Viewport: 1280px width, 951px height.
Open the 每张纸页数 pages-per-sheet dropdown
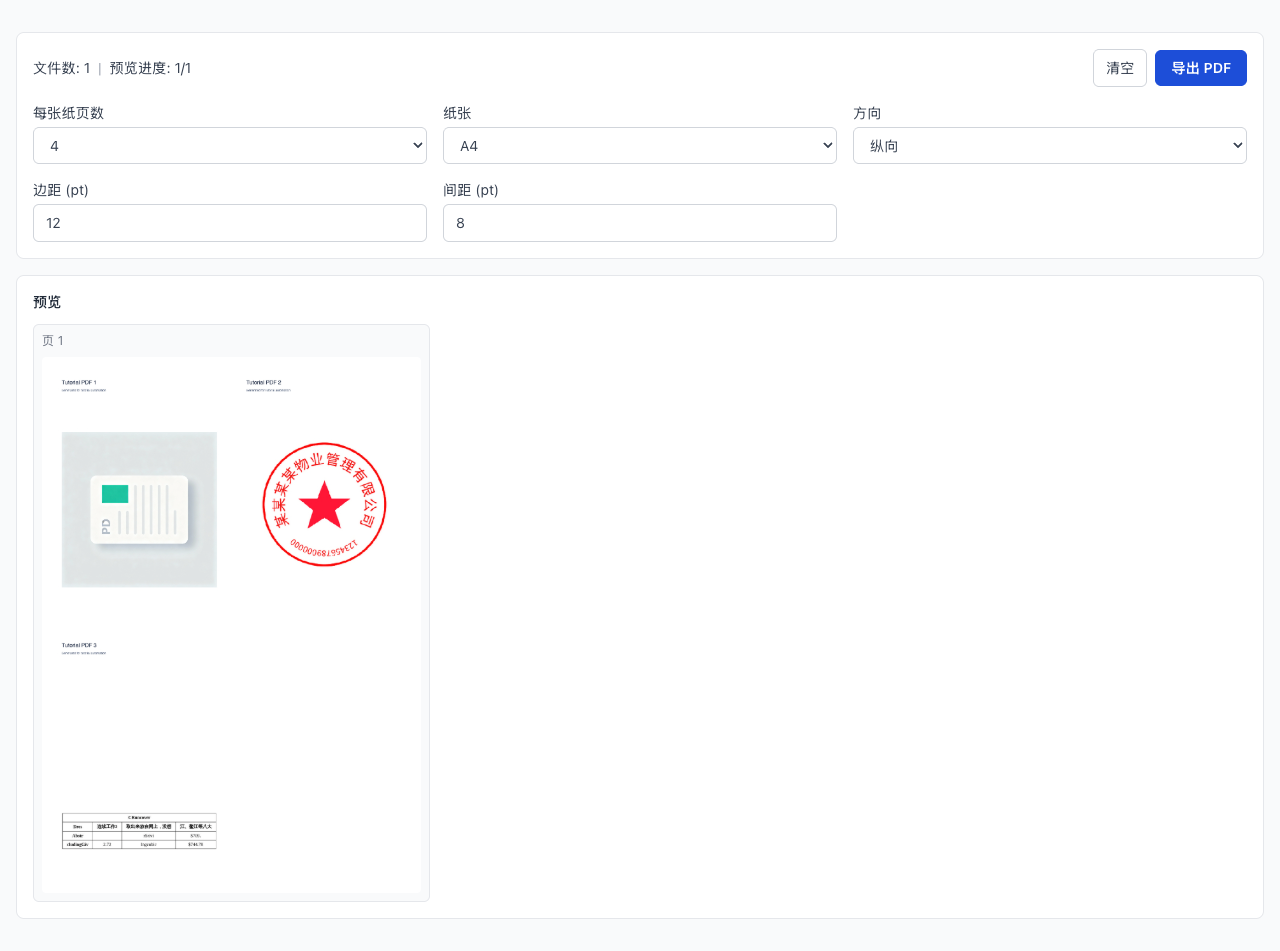point(230,145)
